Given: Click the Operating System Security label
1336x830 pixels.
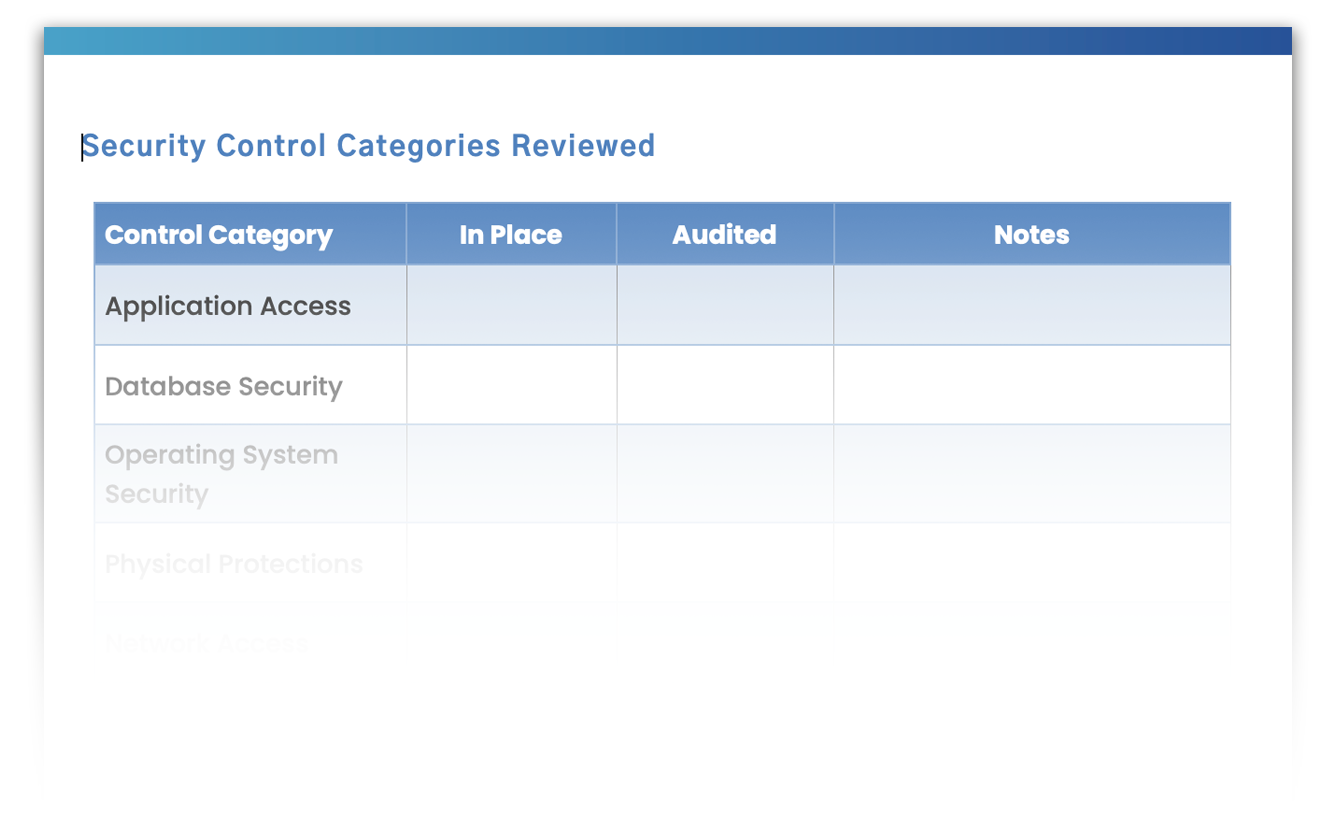Looking at the screenshot, I should pyautogui.click(x=221, y=474).
